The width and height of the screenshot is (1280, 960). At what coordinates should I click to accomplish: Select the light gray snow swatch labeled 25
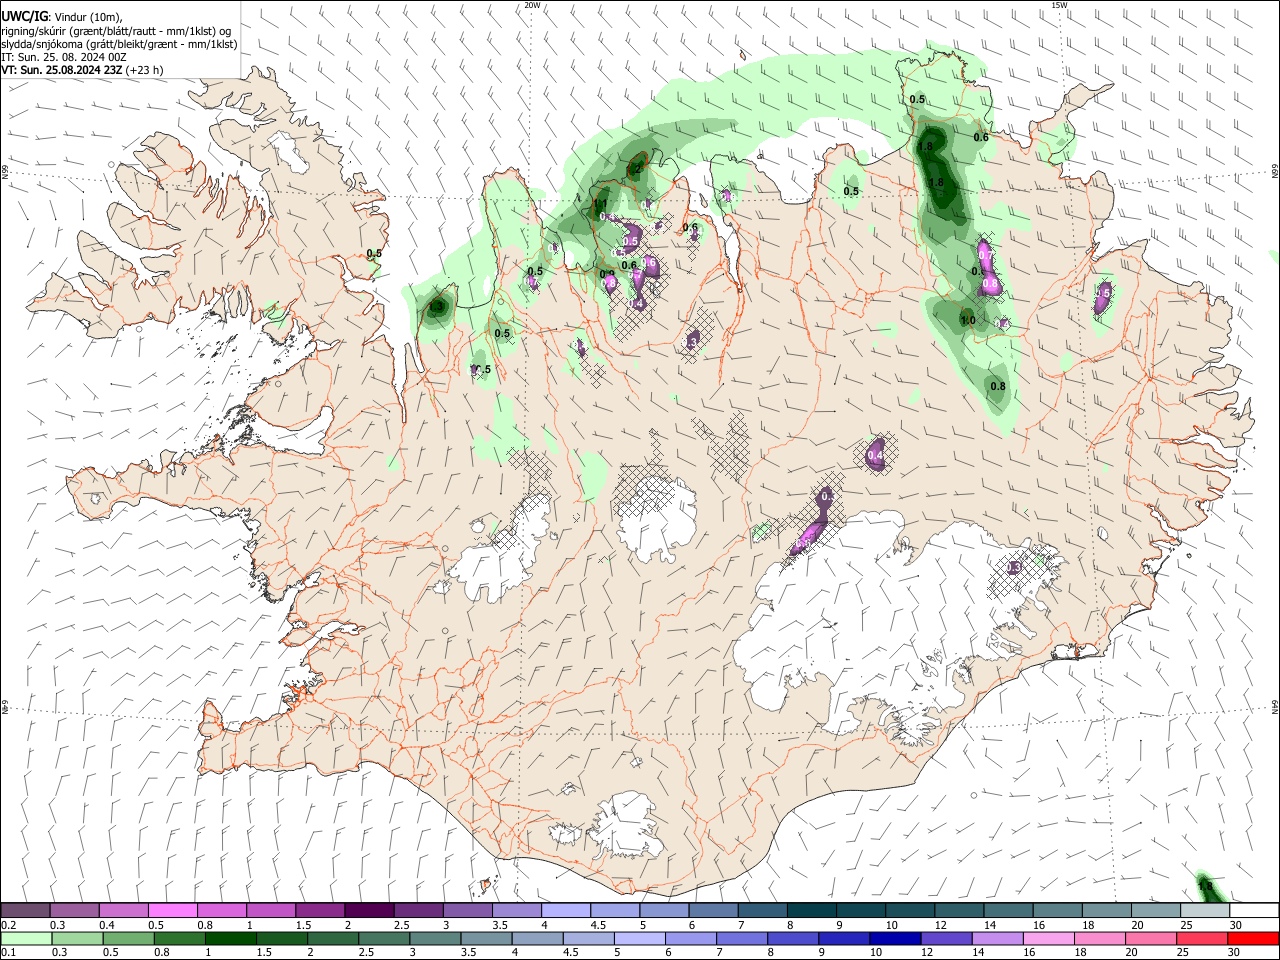pos(1205,911)
